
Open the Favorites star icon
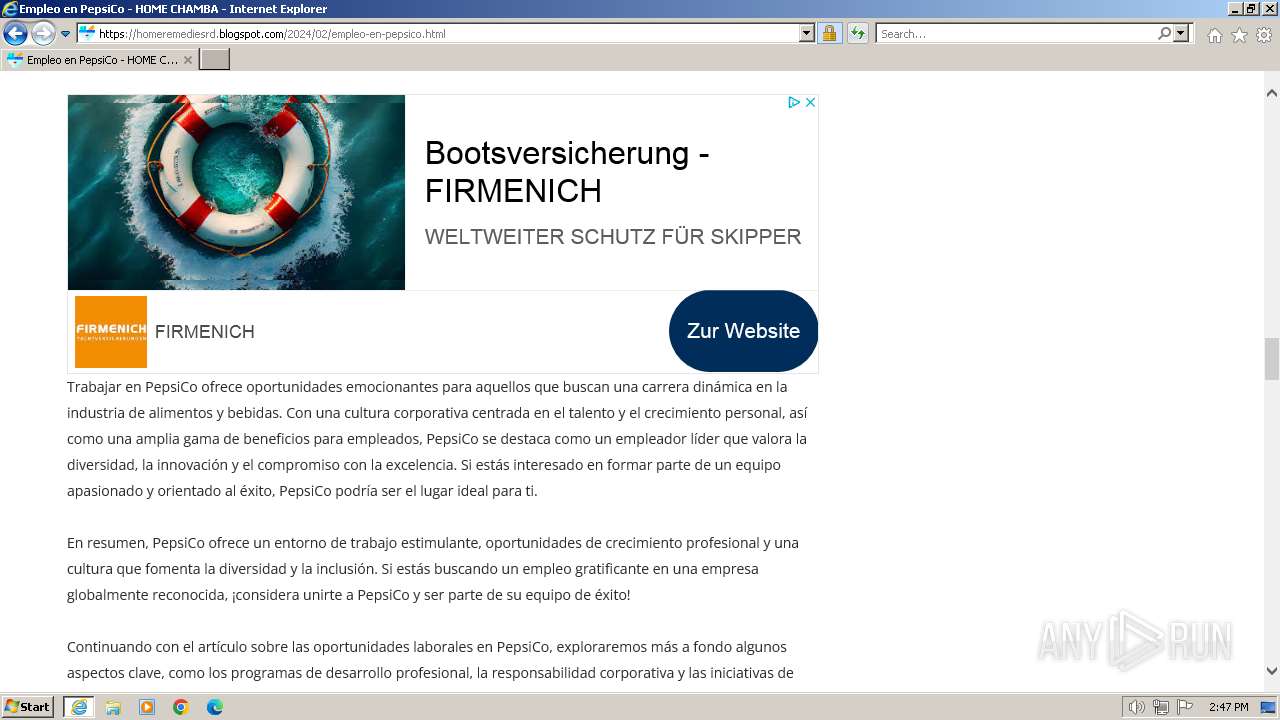tap(1239, 35)
